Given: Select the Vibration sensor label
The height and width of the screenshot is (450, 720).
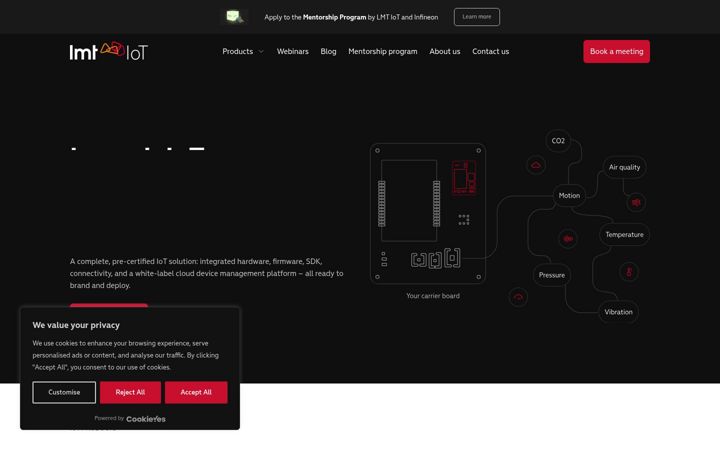Looking at the screenshot, I should tap(618, 312).
